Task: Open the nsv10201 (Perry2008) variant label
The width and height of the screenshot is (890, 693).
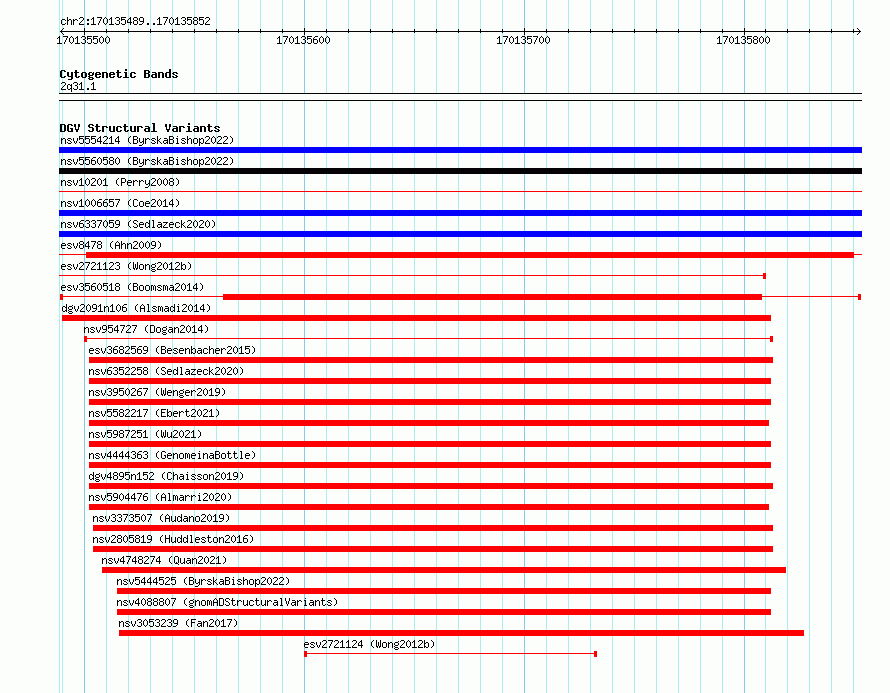Action: click(x=120, y=182)
